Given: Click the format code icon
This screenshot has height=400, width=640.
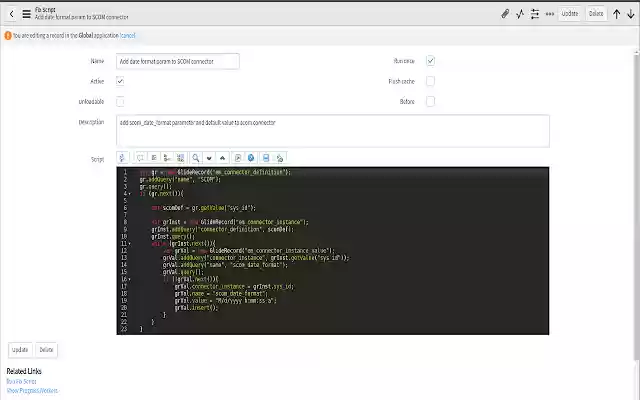Looking at the screenshot, I should (154, 158).
